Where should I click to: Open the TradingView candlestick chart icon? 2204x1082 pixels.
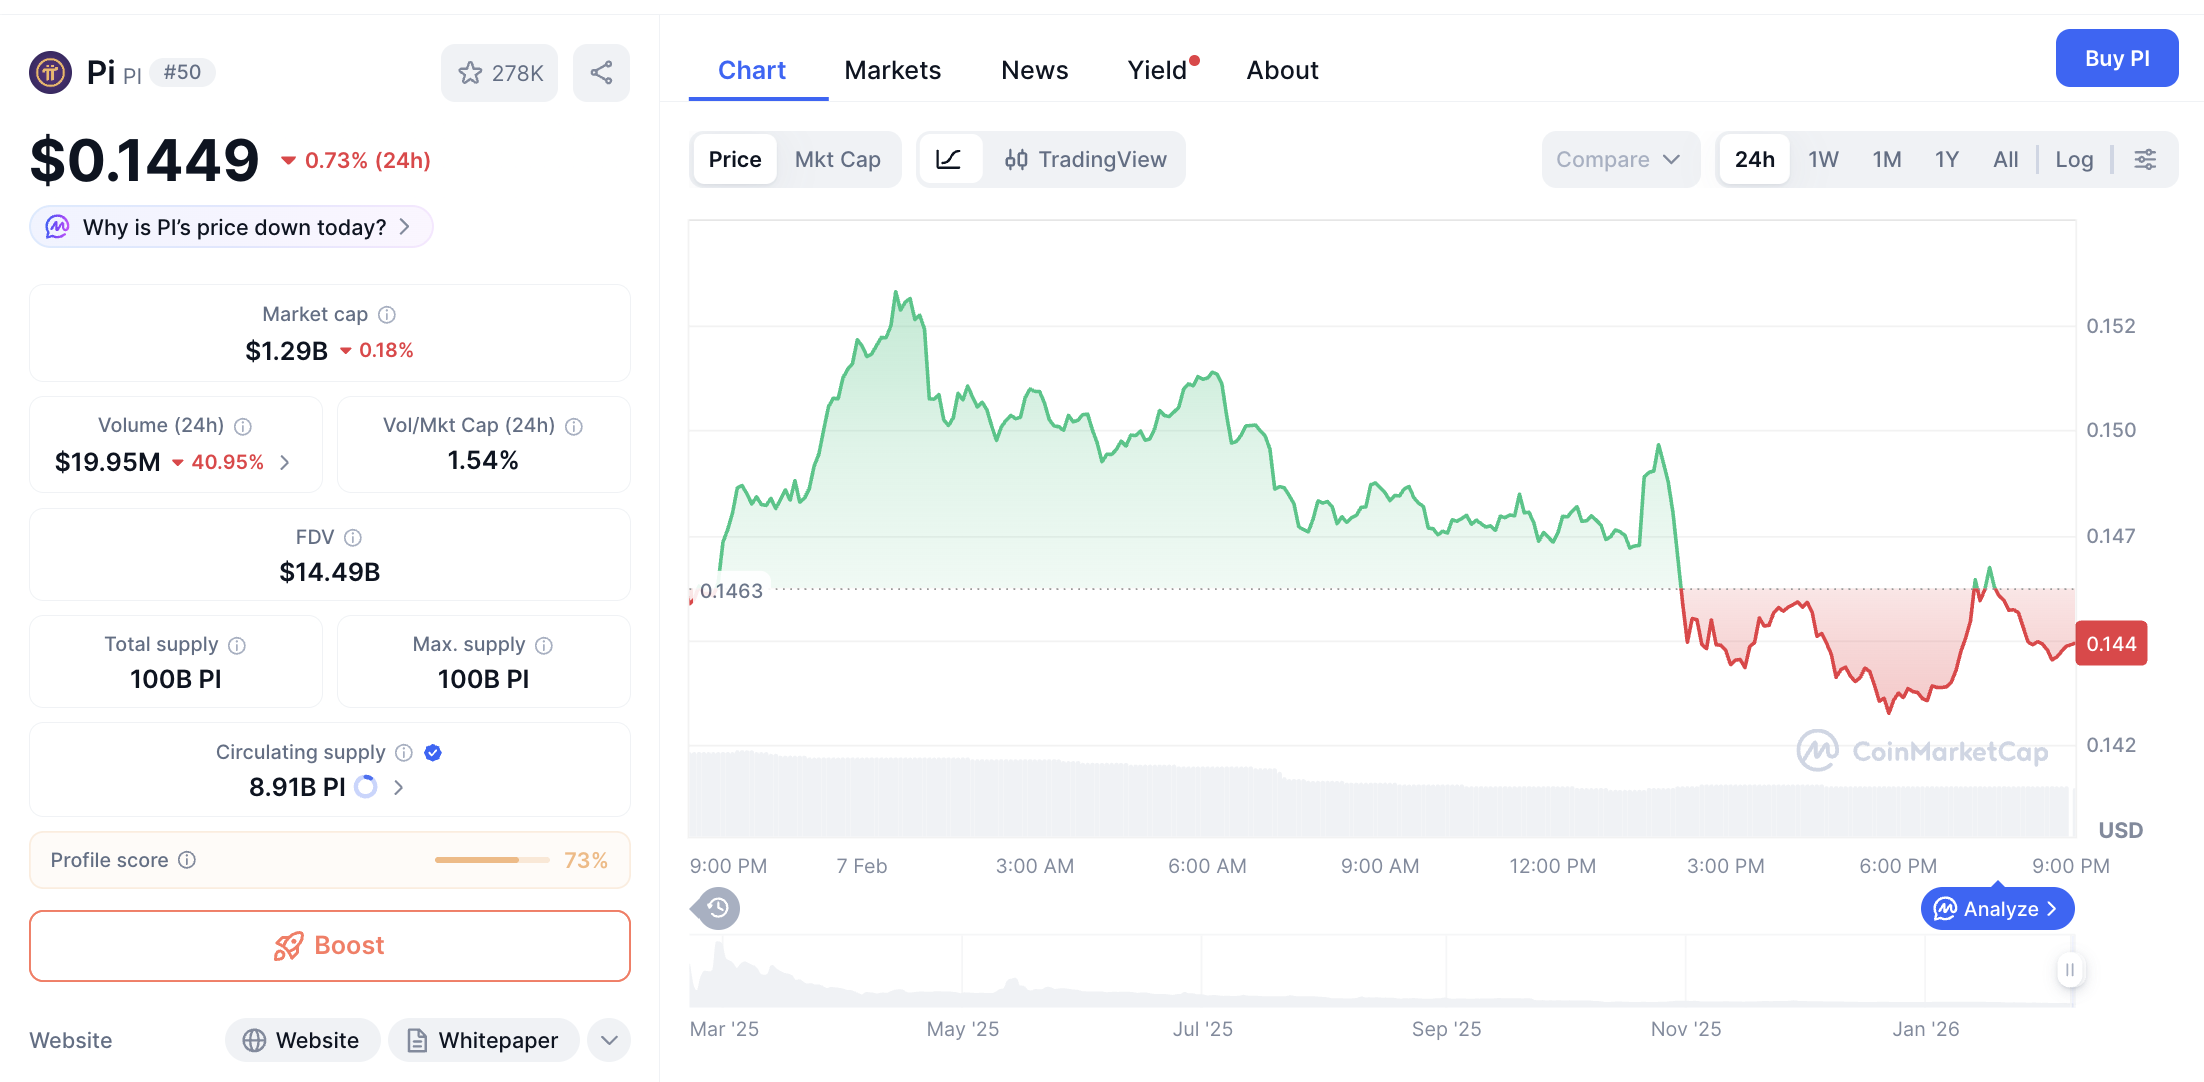pyautogui.click(x=1017, y=159)
